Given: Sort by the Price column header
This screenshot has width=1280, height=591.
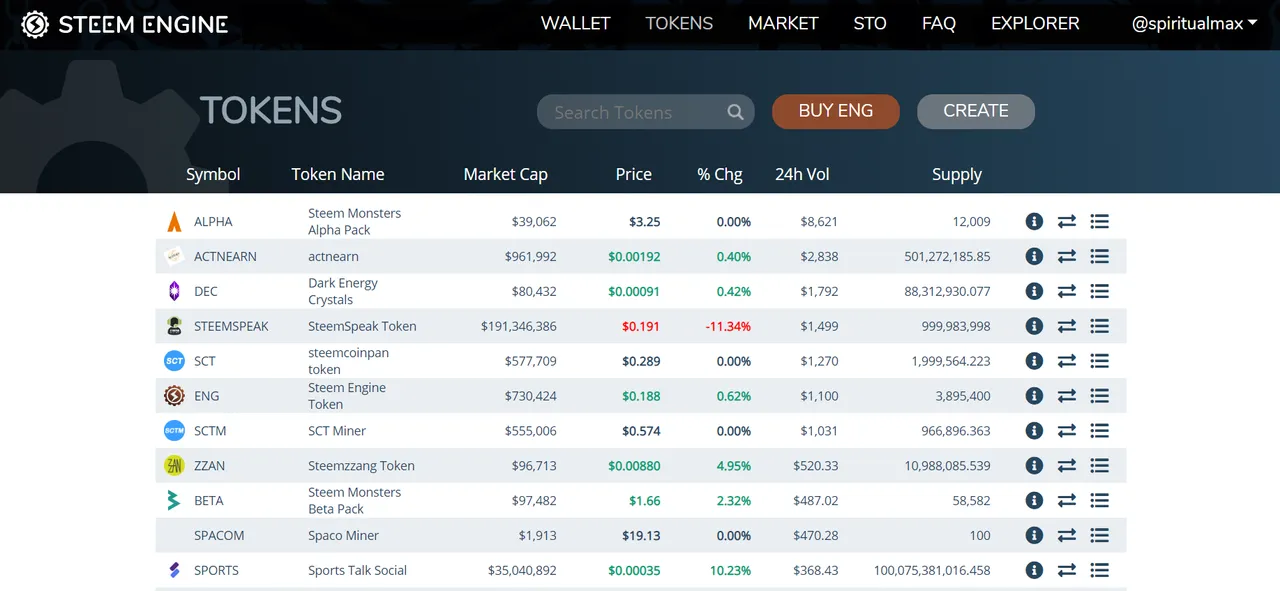Looking at the screenshot, I should tap(634, 174).
